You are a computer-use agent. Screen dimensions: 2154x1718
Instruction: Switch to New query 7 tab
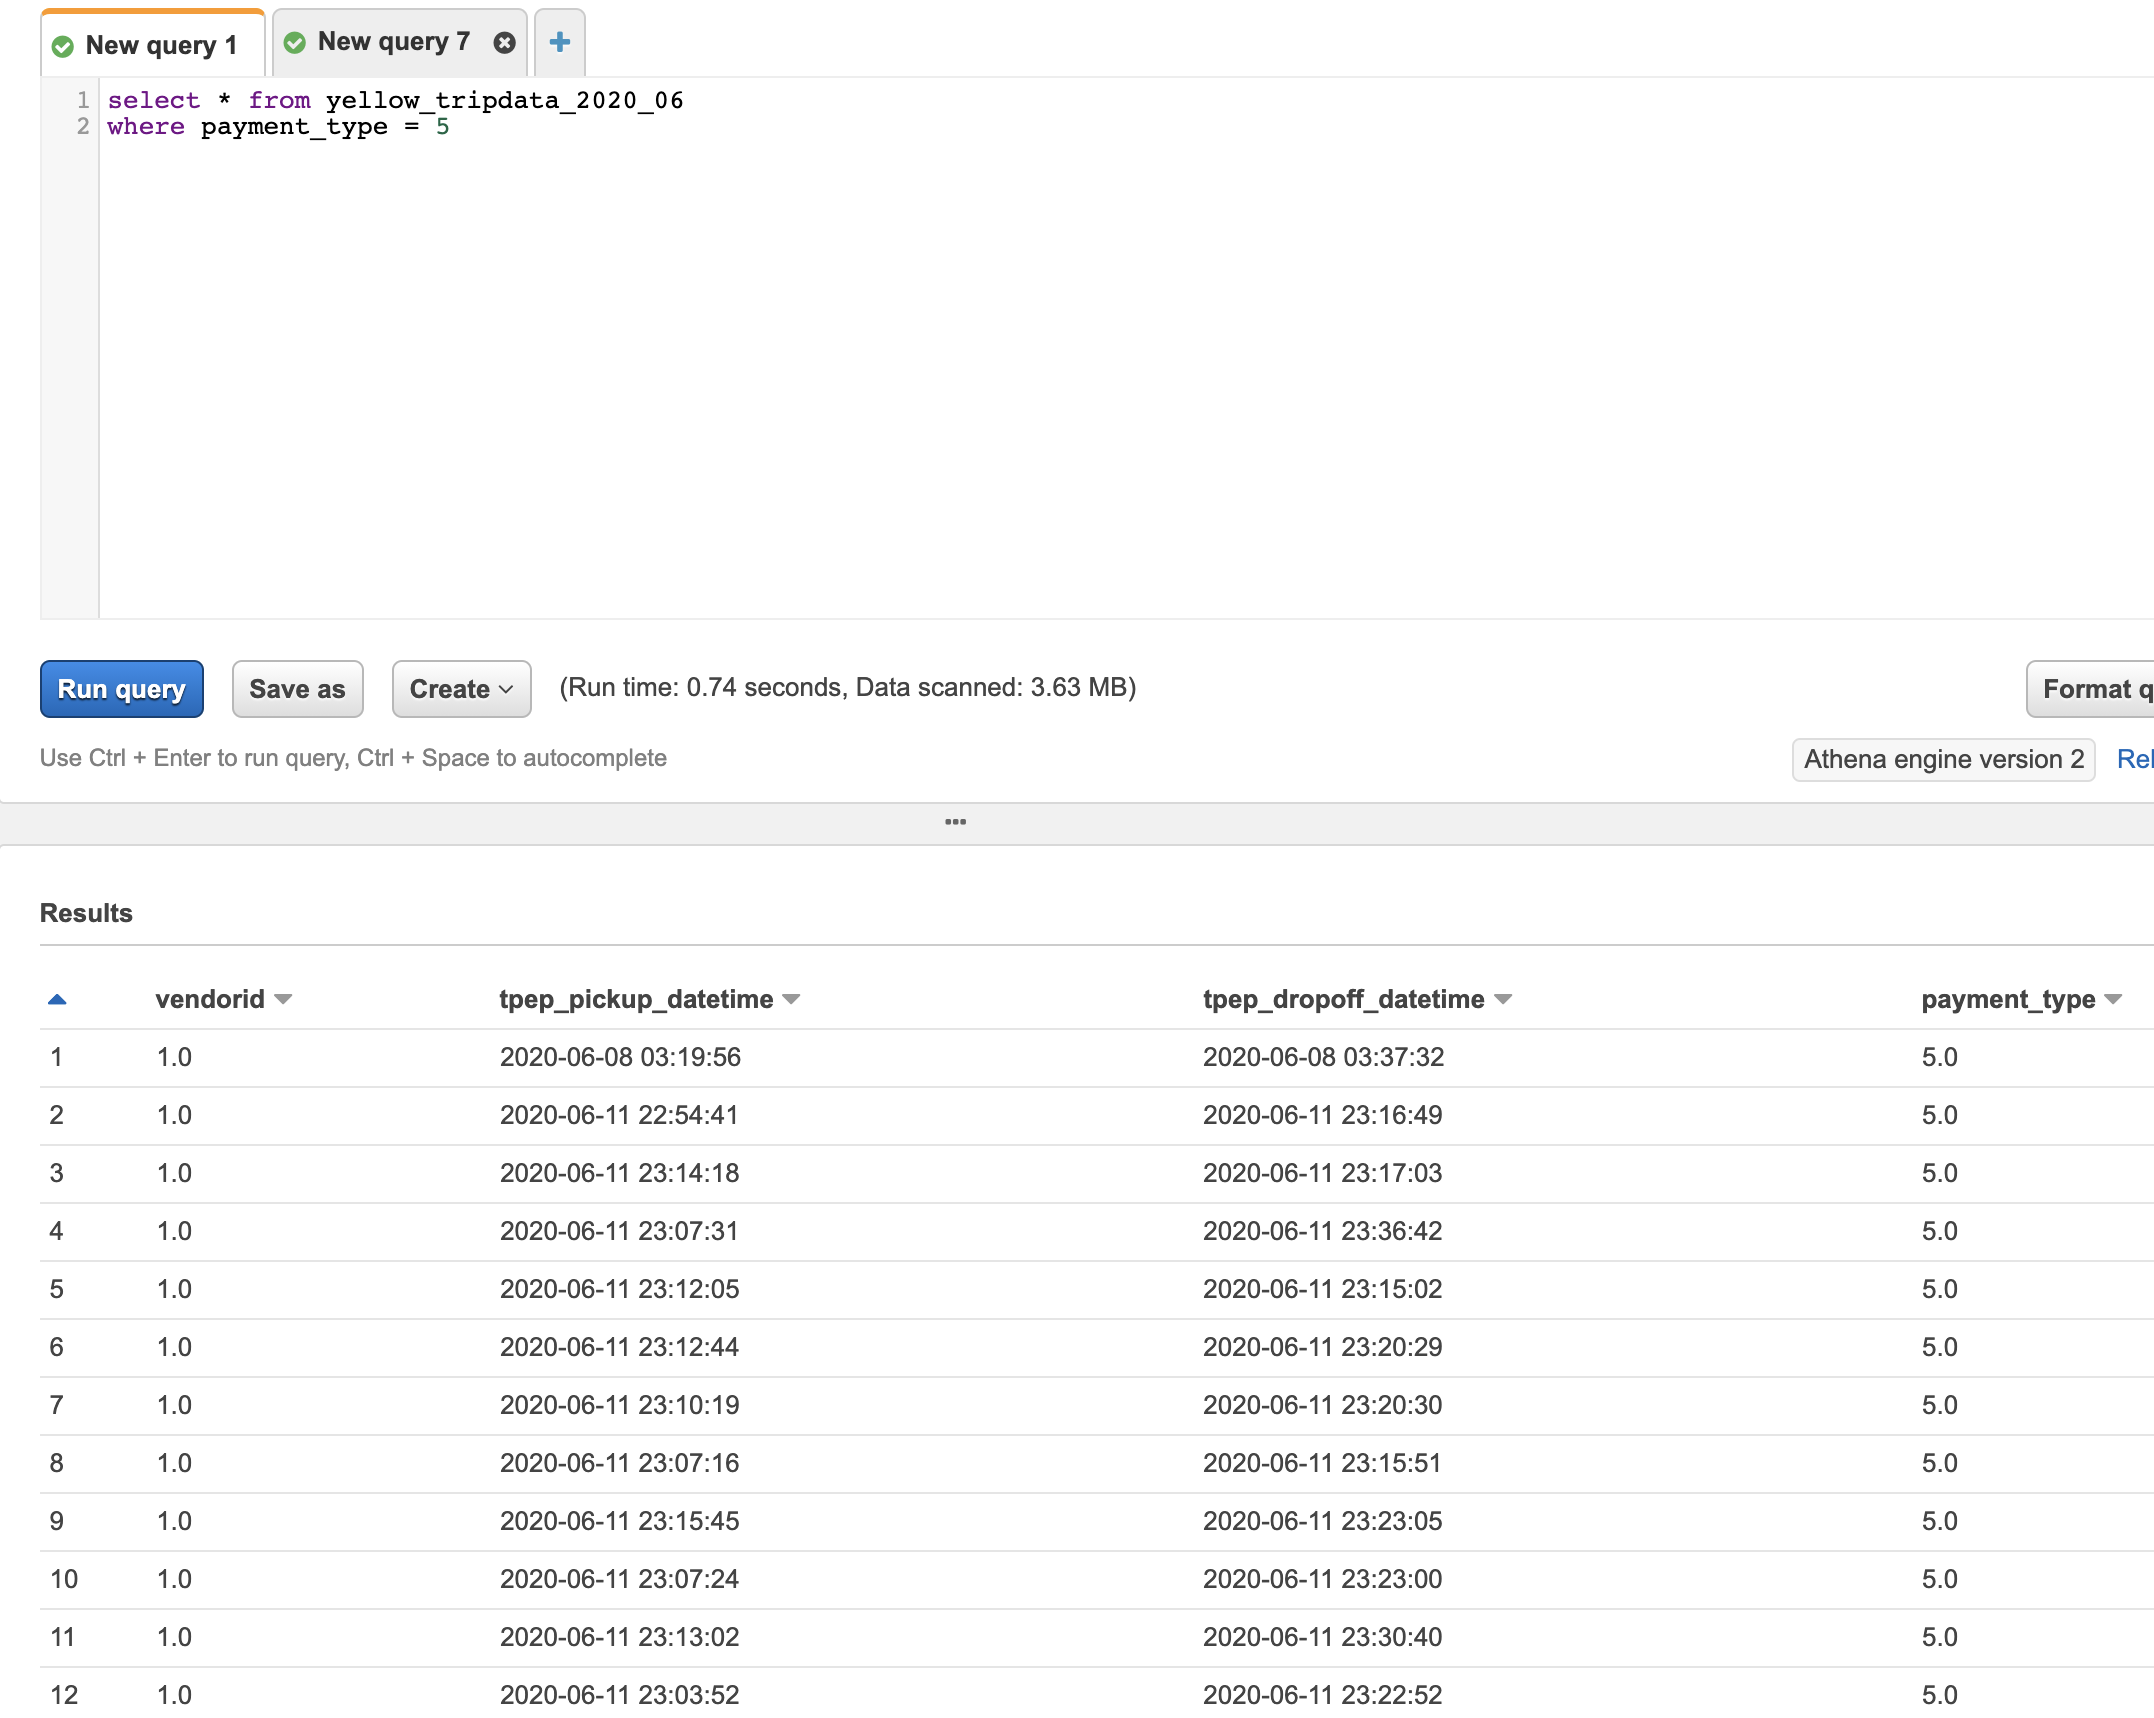[393, 42]
